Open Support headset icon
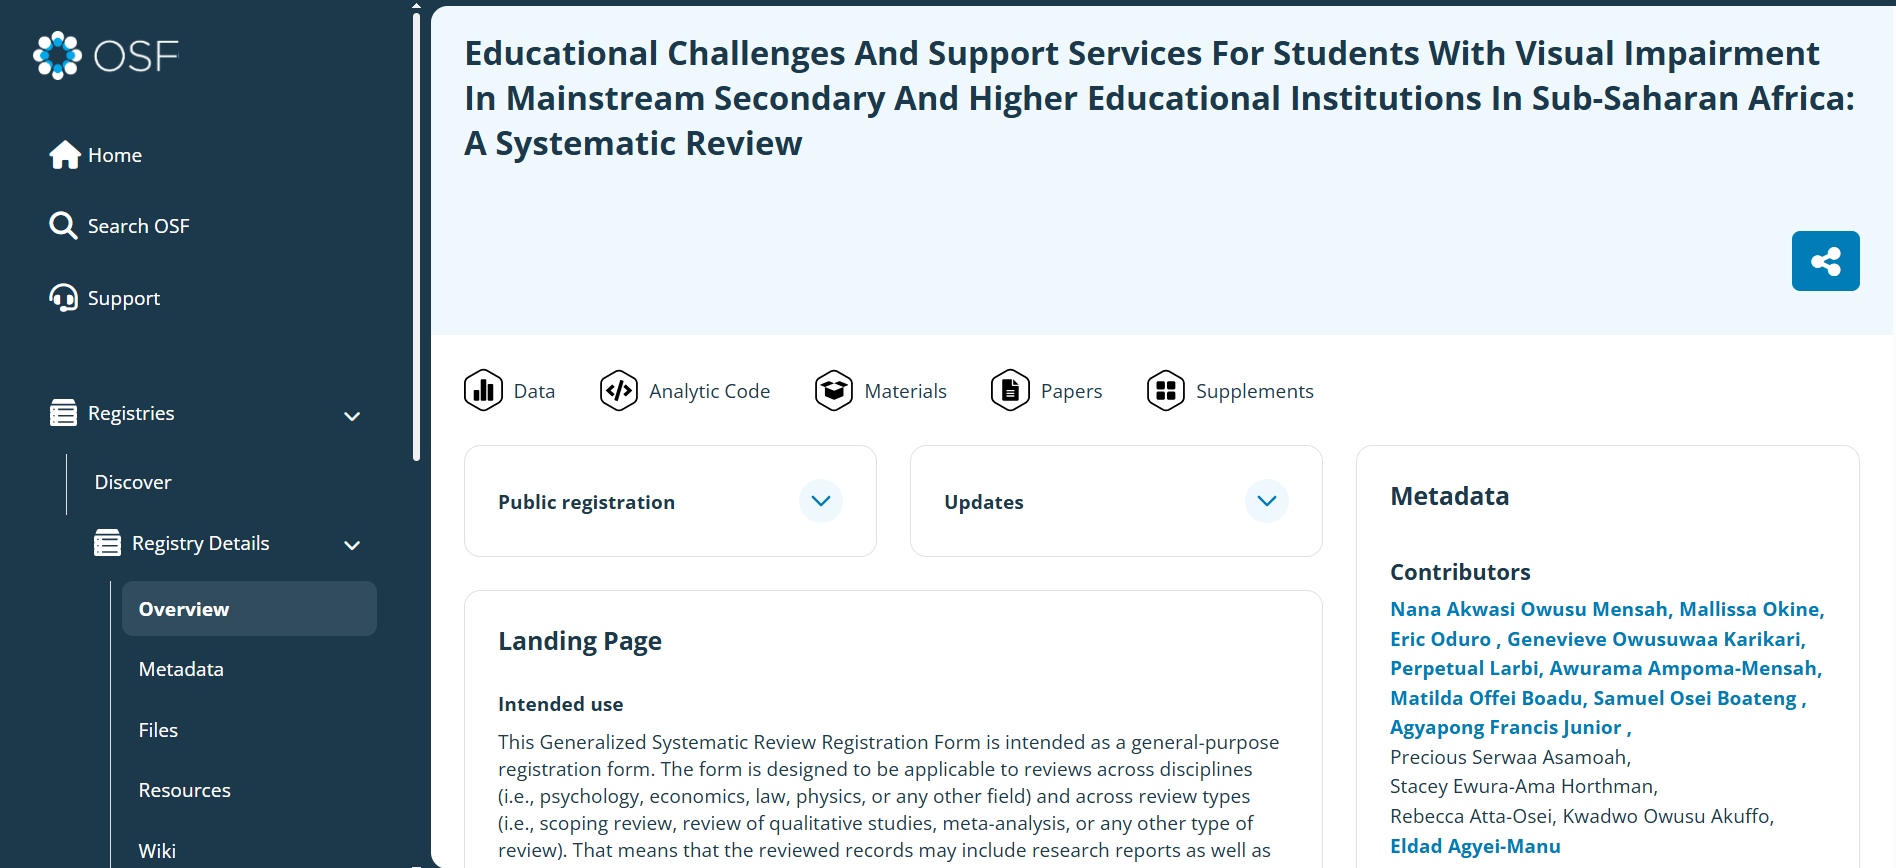 click(63, 298)
